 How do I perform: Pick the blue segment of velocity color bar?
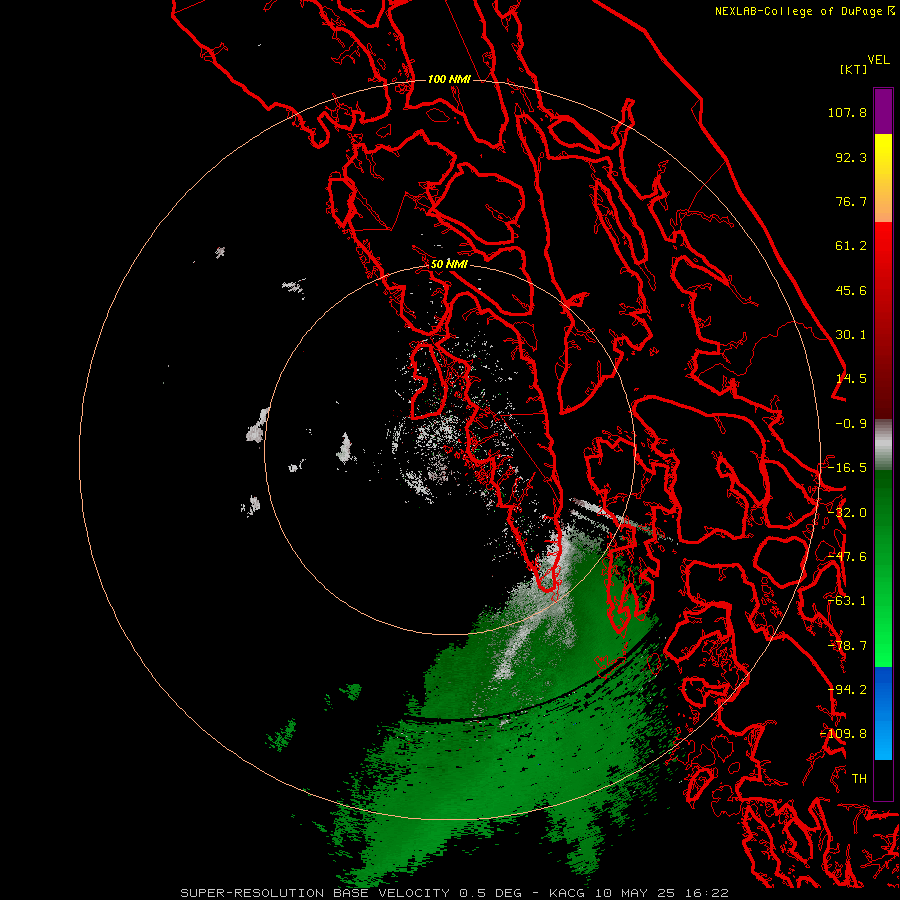883,713
